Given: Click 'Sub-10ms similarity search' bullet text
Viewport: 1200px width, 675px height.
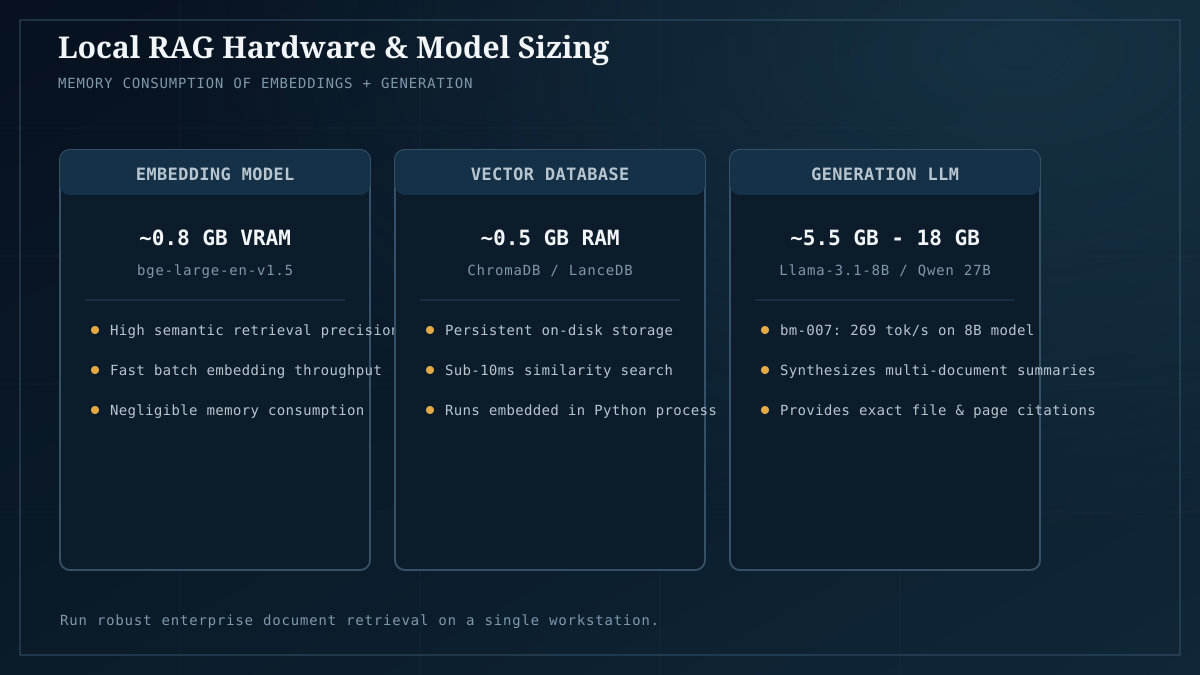Looking at the screenshot, I should click(559, 370).
